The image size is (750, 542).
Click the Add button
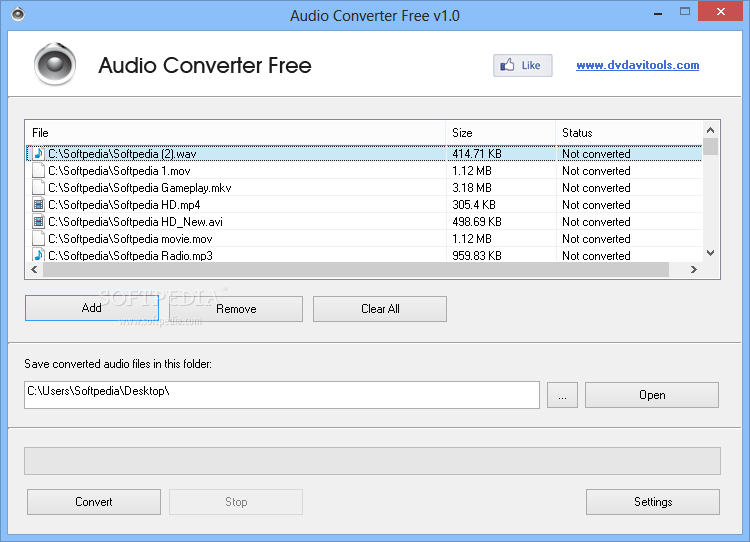(92, 308)
